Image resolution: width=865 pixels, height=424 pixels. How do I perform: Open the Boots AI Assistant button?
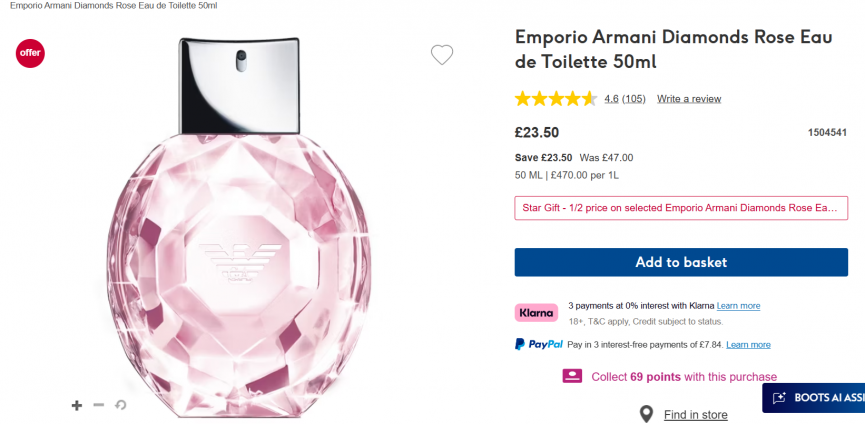820,397
